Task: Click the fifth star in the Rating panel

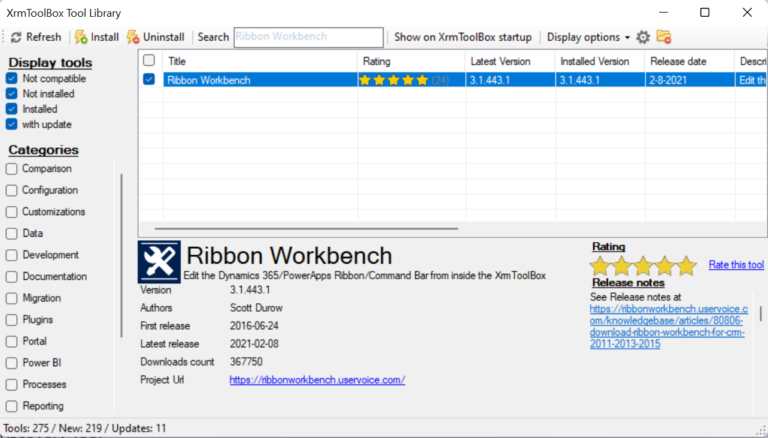Action: coord(686,266)
